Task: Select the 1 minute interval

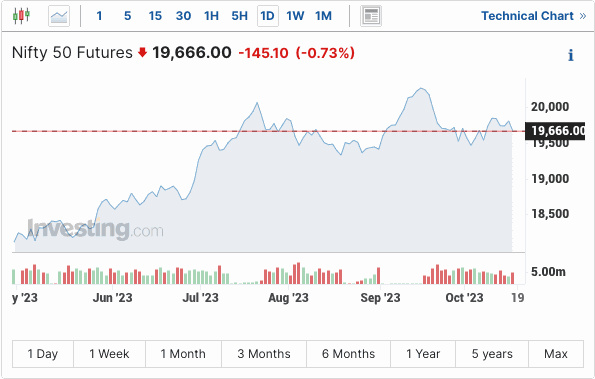Action: click(99, 16)
